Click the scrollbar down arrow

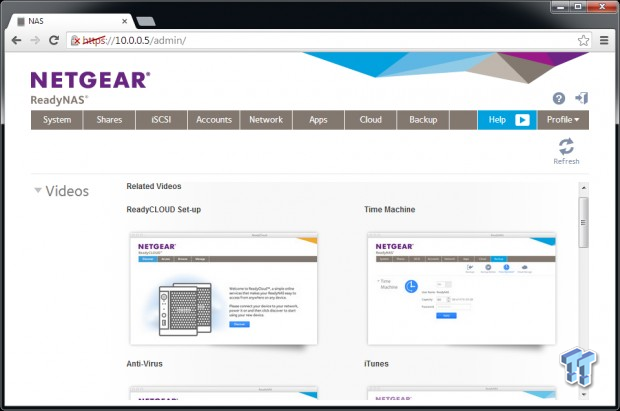coord(584,394)
